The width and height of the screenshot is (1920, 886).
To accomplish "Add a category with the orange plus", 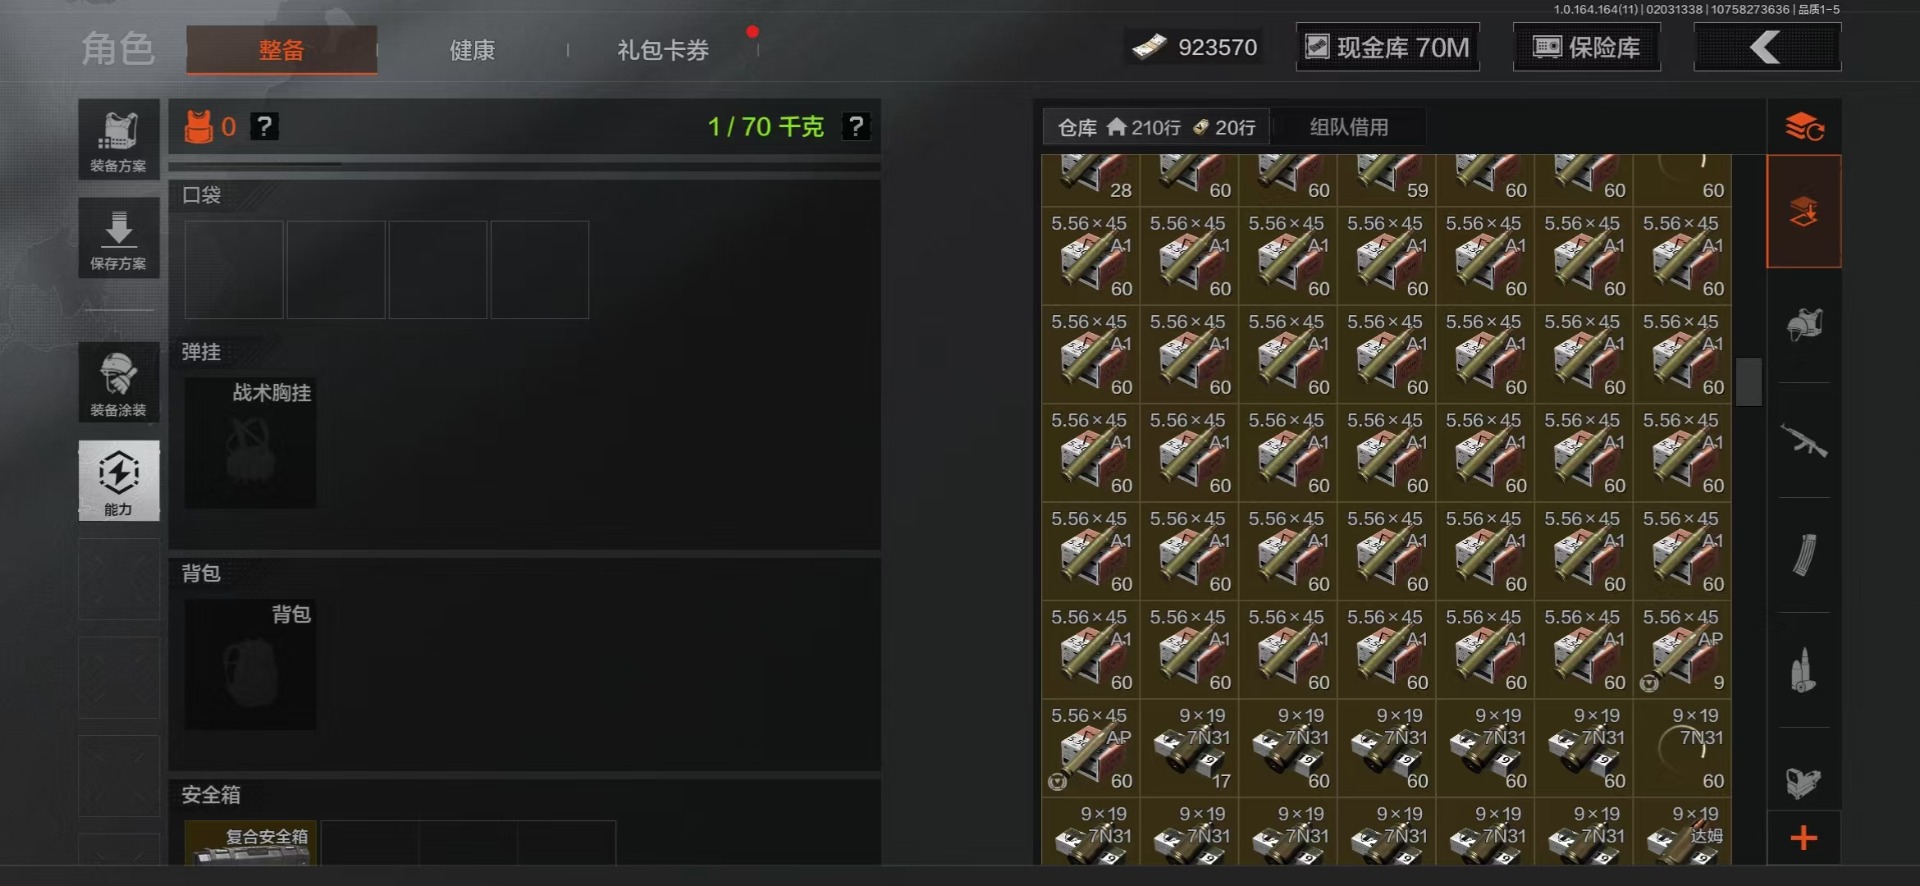I will pyautogui.click(x=1804, y=838).
